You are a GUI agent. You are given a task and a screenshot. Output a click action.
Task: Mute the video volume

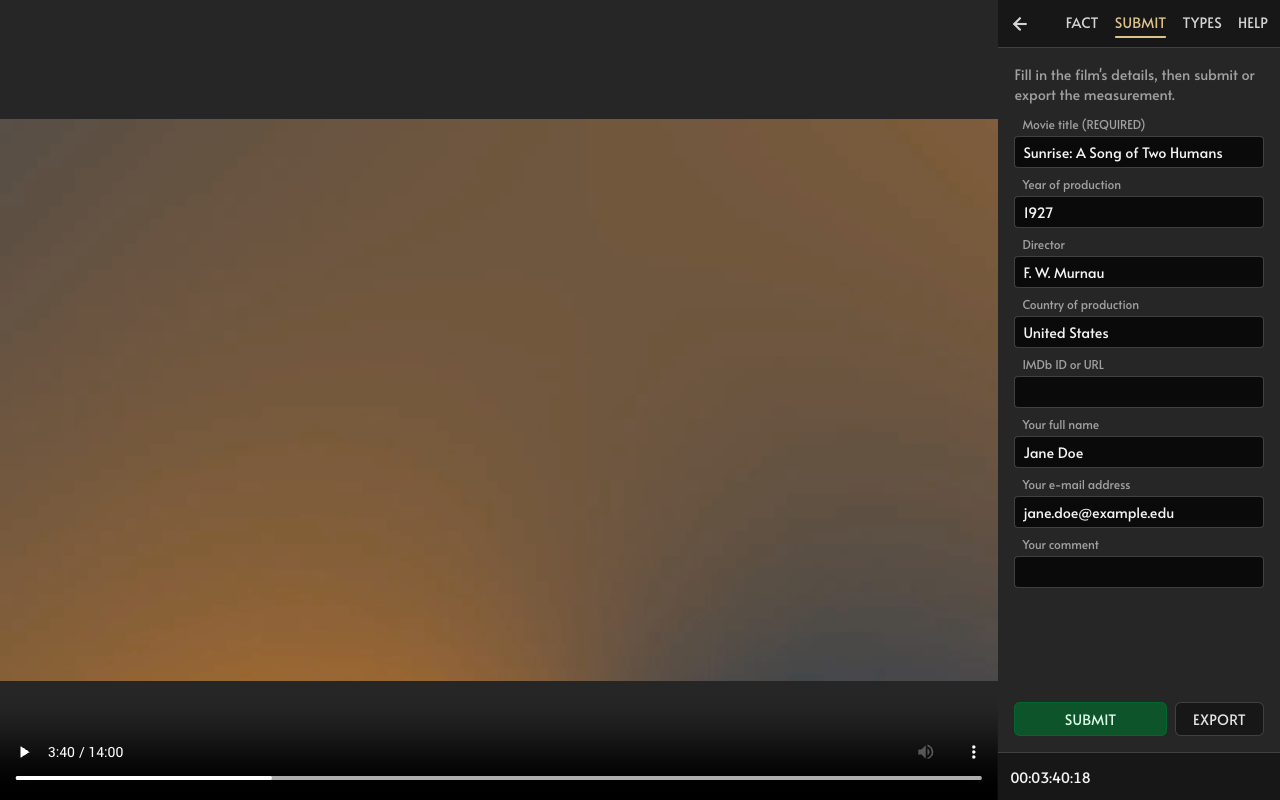click(x=926, y=752)
